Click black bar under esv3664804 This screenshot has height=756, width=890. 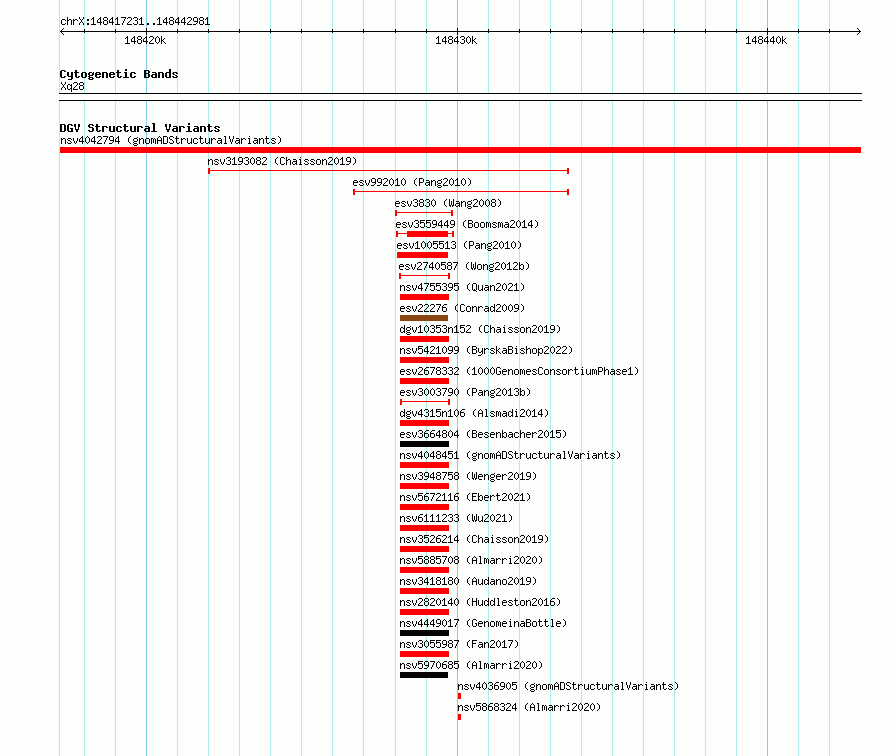tap(424, 444)
